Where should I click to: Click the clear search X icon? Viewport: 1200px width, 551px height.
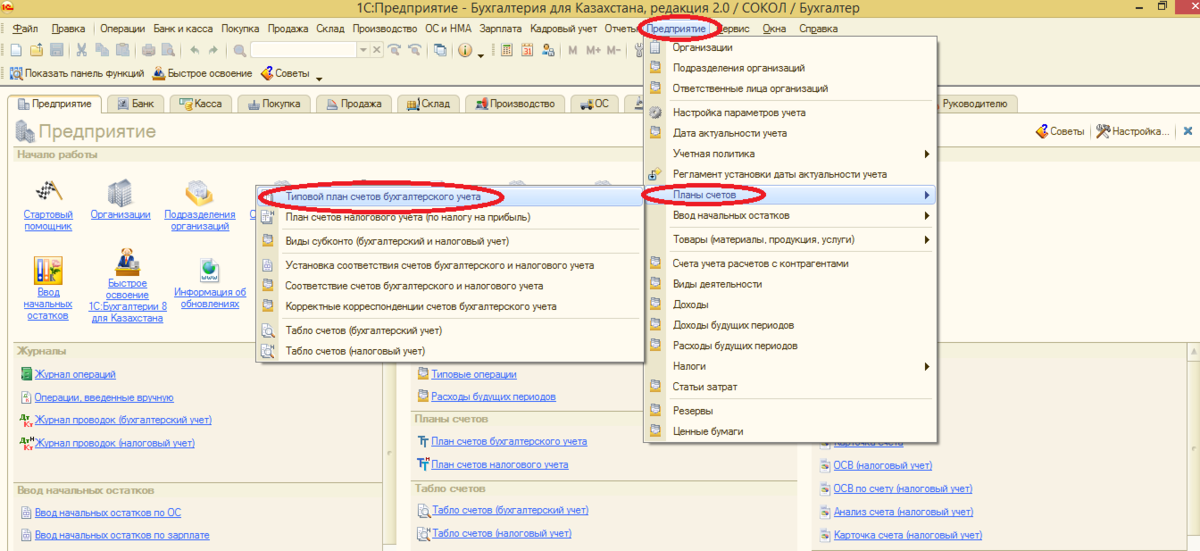[x=376, y=50]
